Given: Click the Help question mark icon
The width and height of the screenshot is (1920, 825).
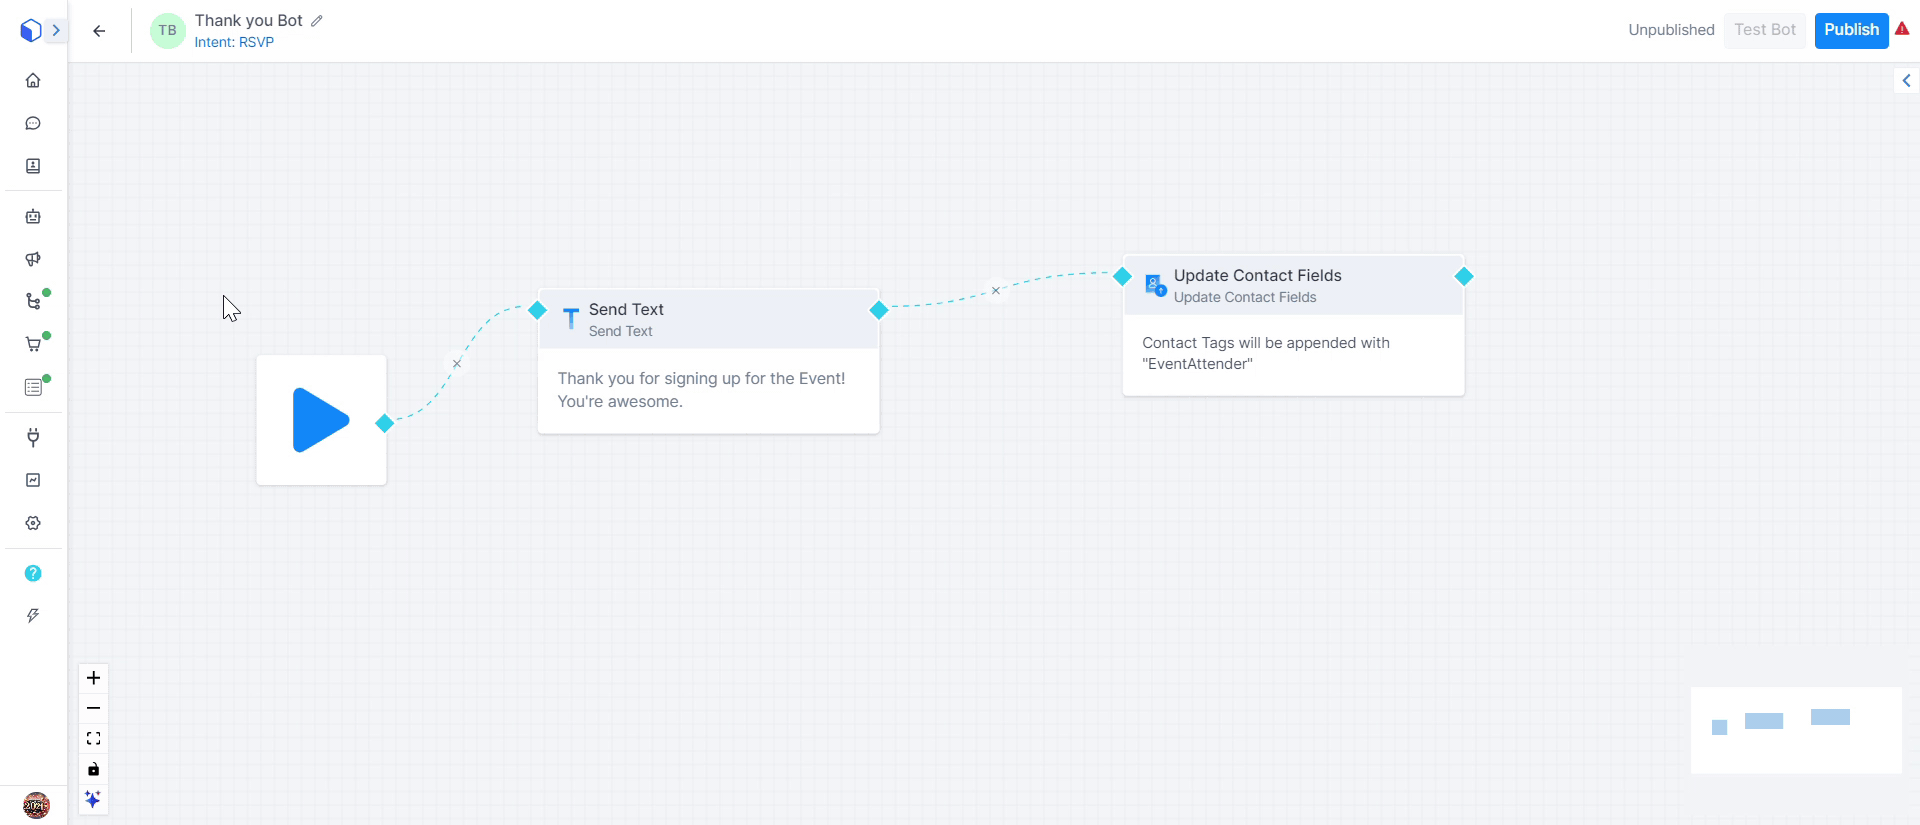Looking at the screenshot, I should pyautogui.click(x=33, y=573).
